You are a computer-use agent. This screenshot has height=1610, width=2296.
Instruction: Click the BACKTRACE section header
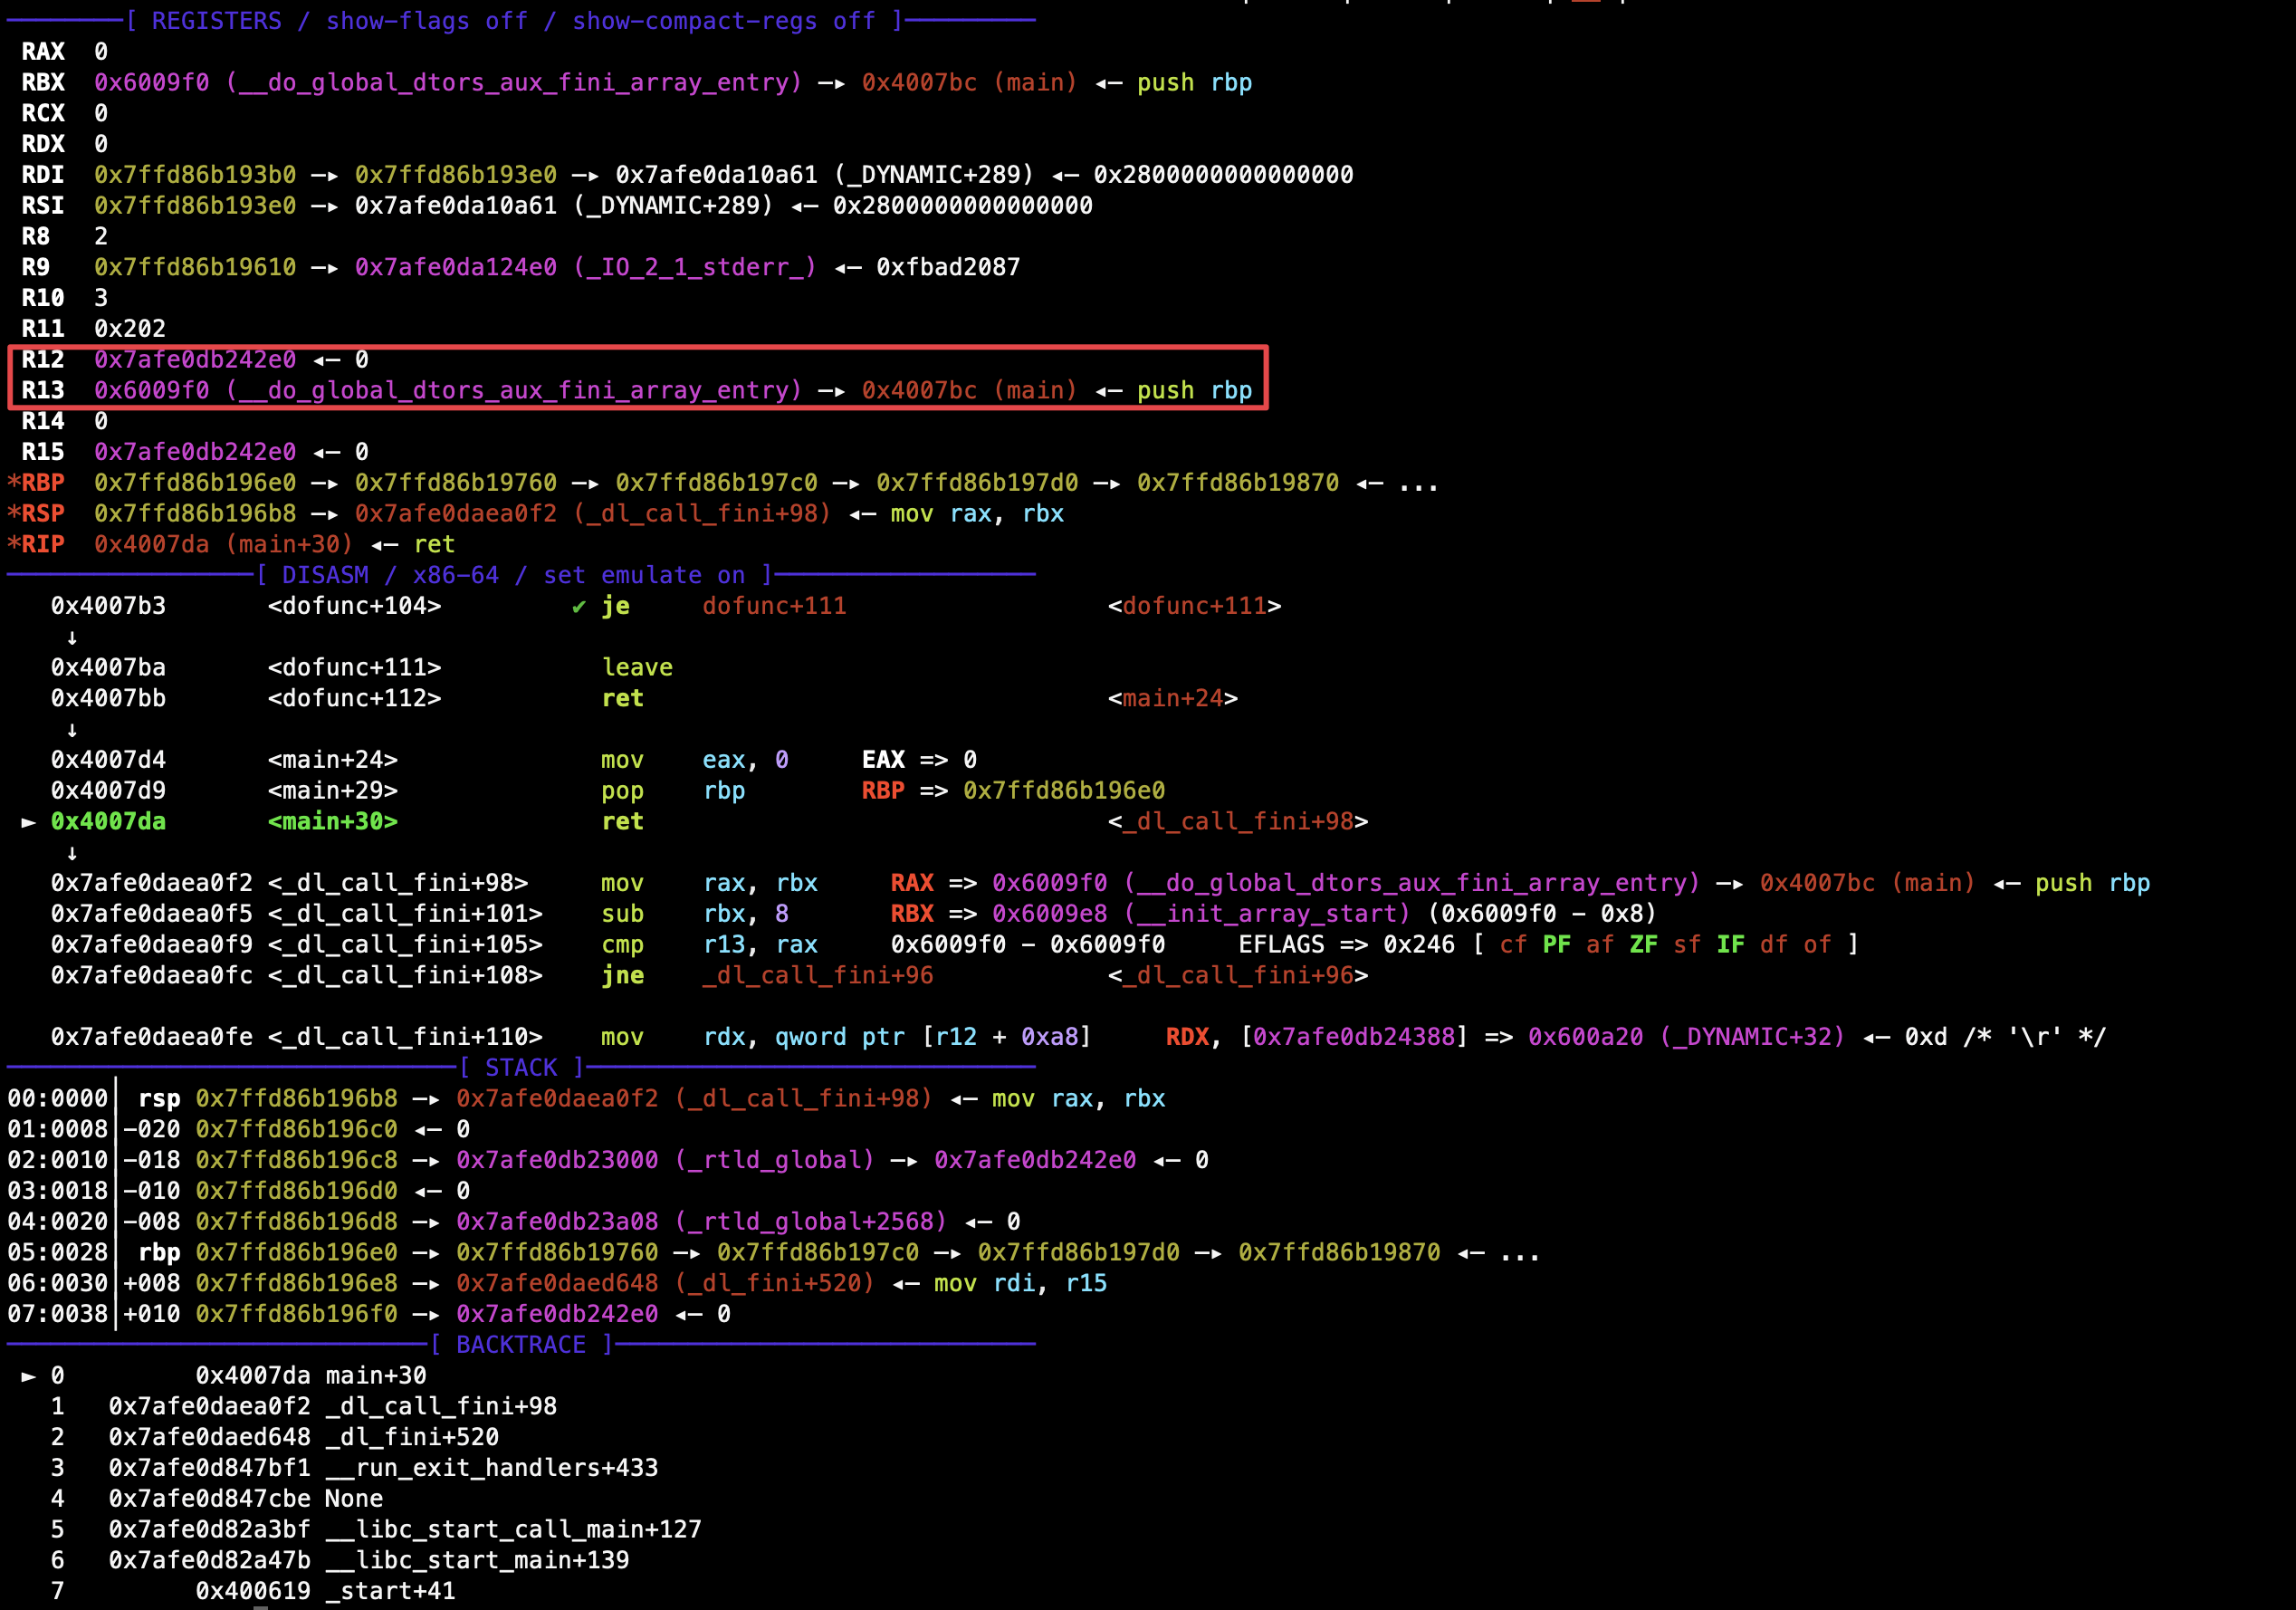[x=521, y=1345]
